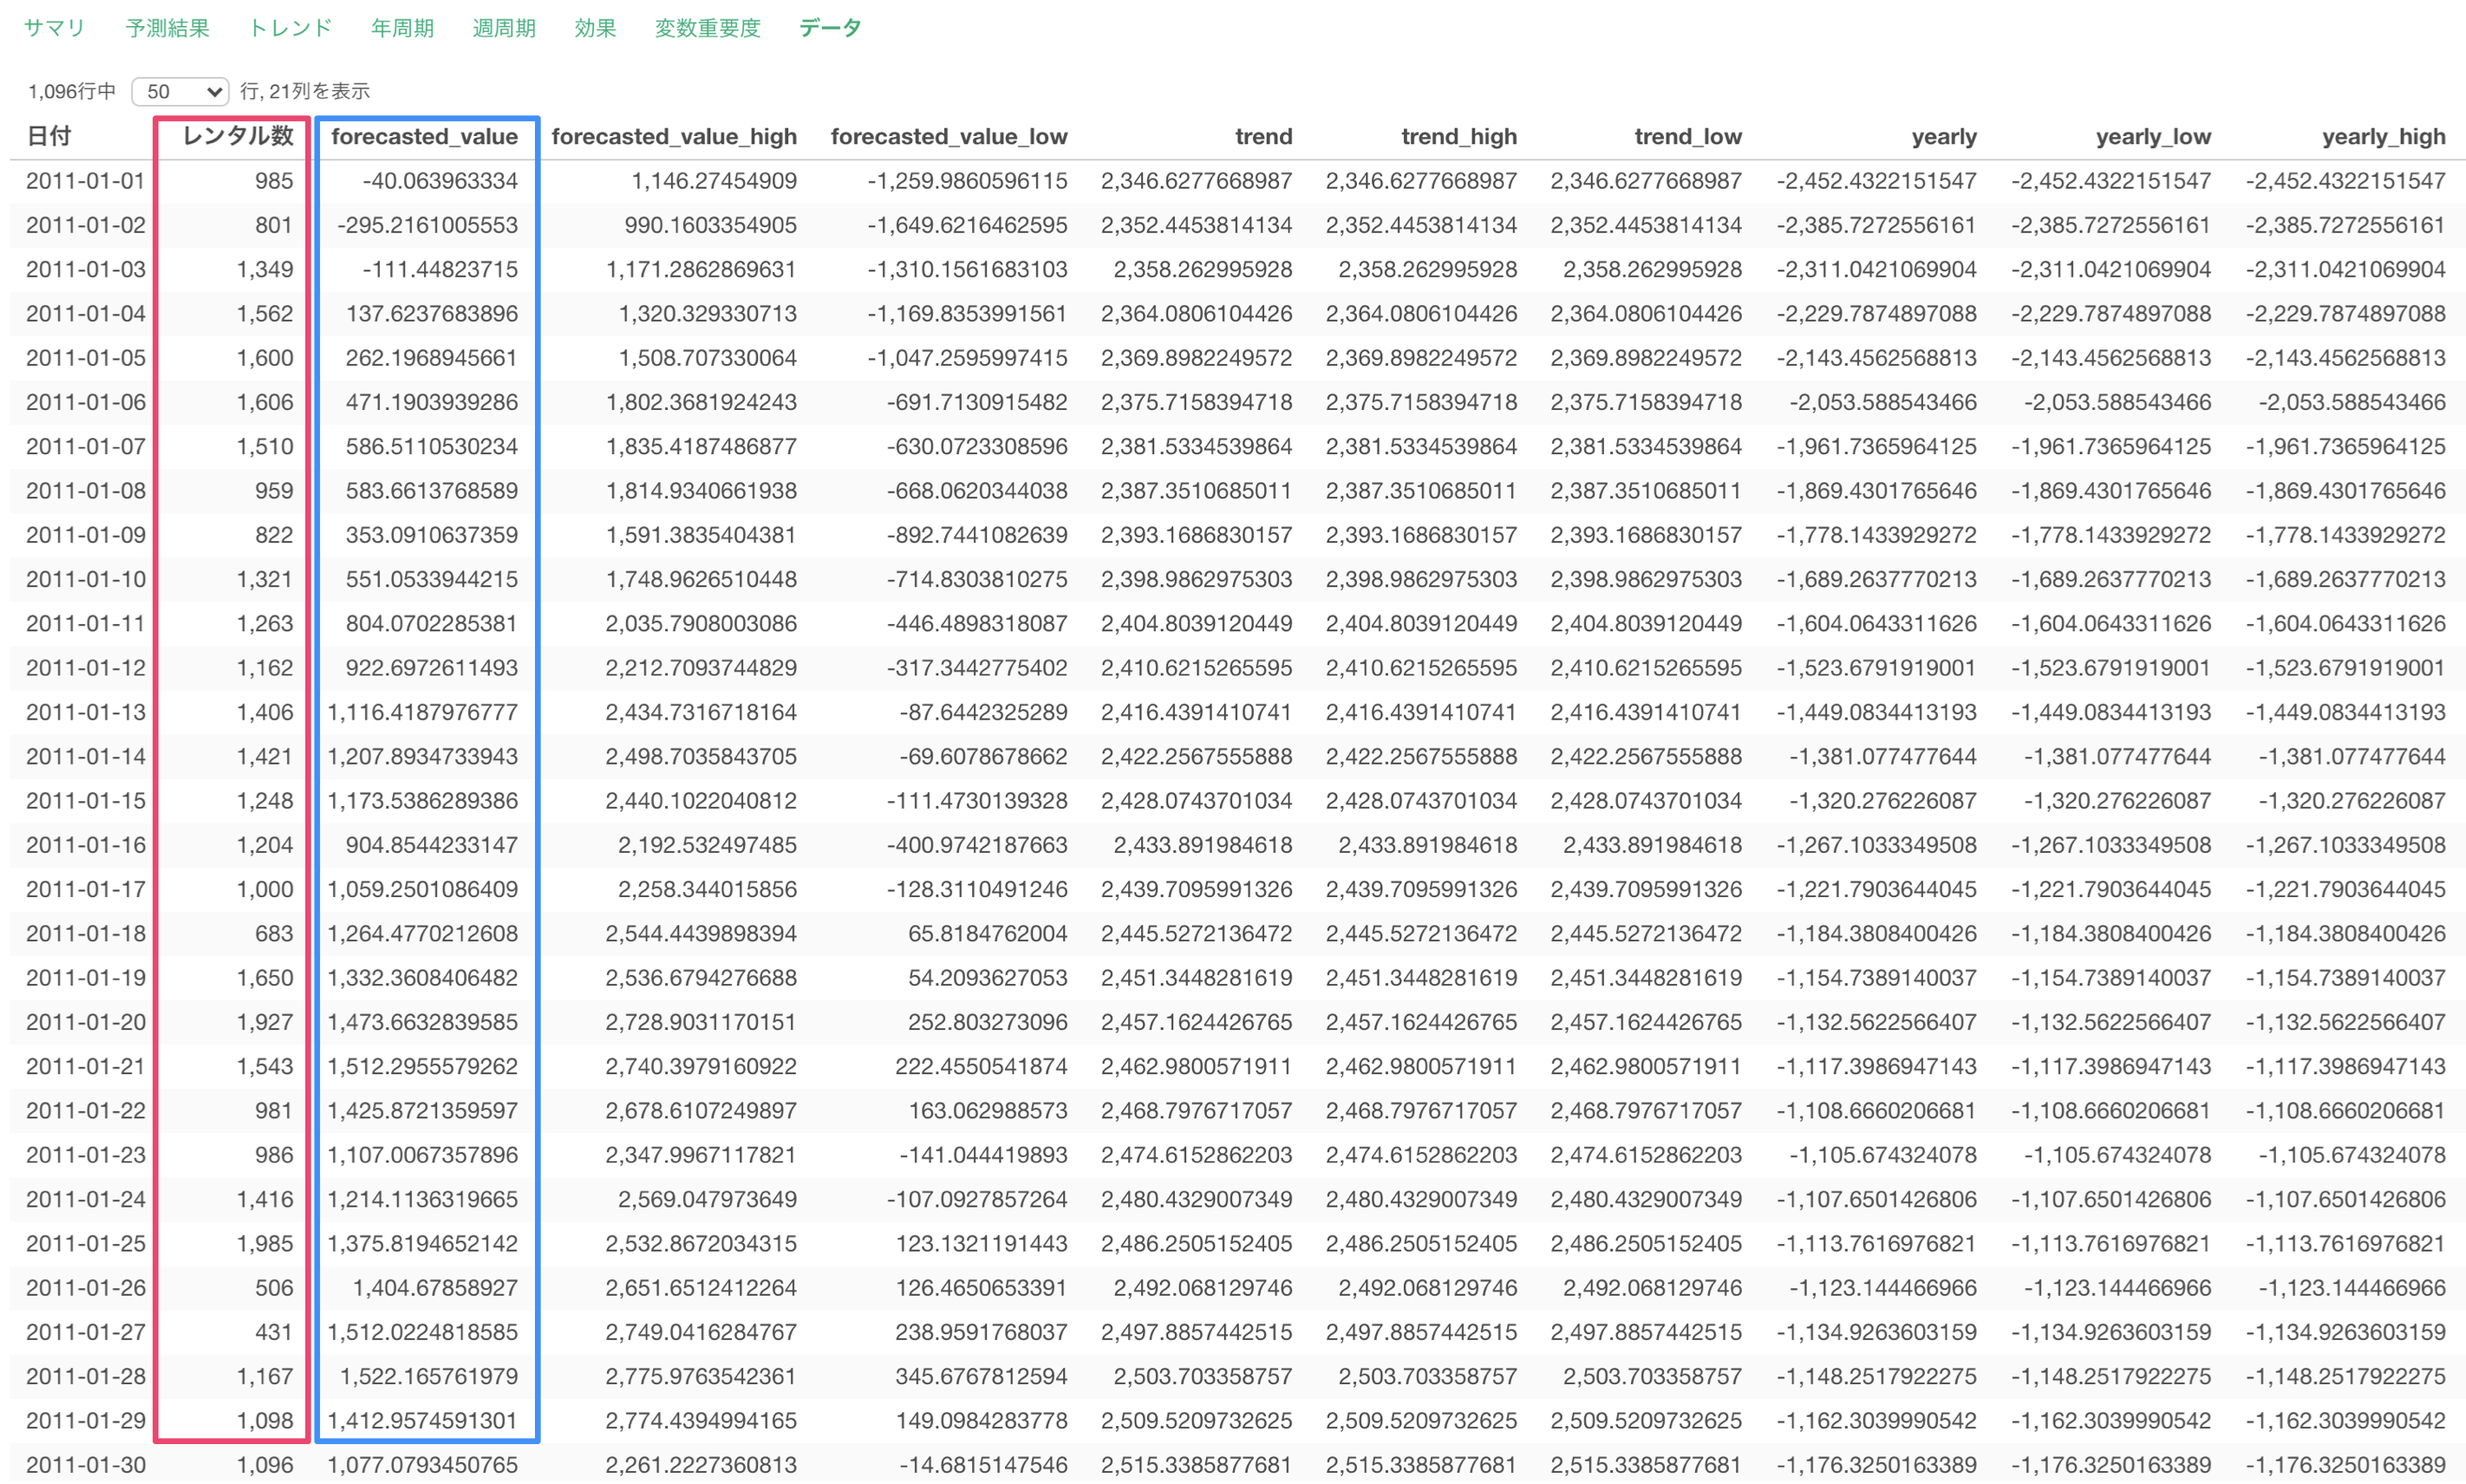Select rental count cell 1,600
2466x1484 pixels.
point(265,358)
